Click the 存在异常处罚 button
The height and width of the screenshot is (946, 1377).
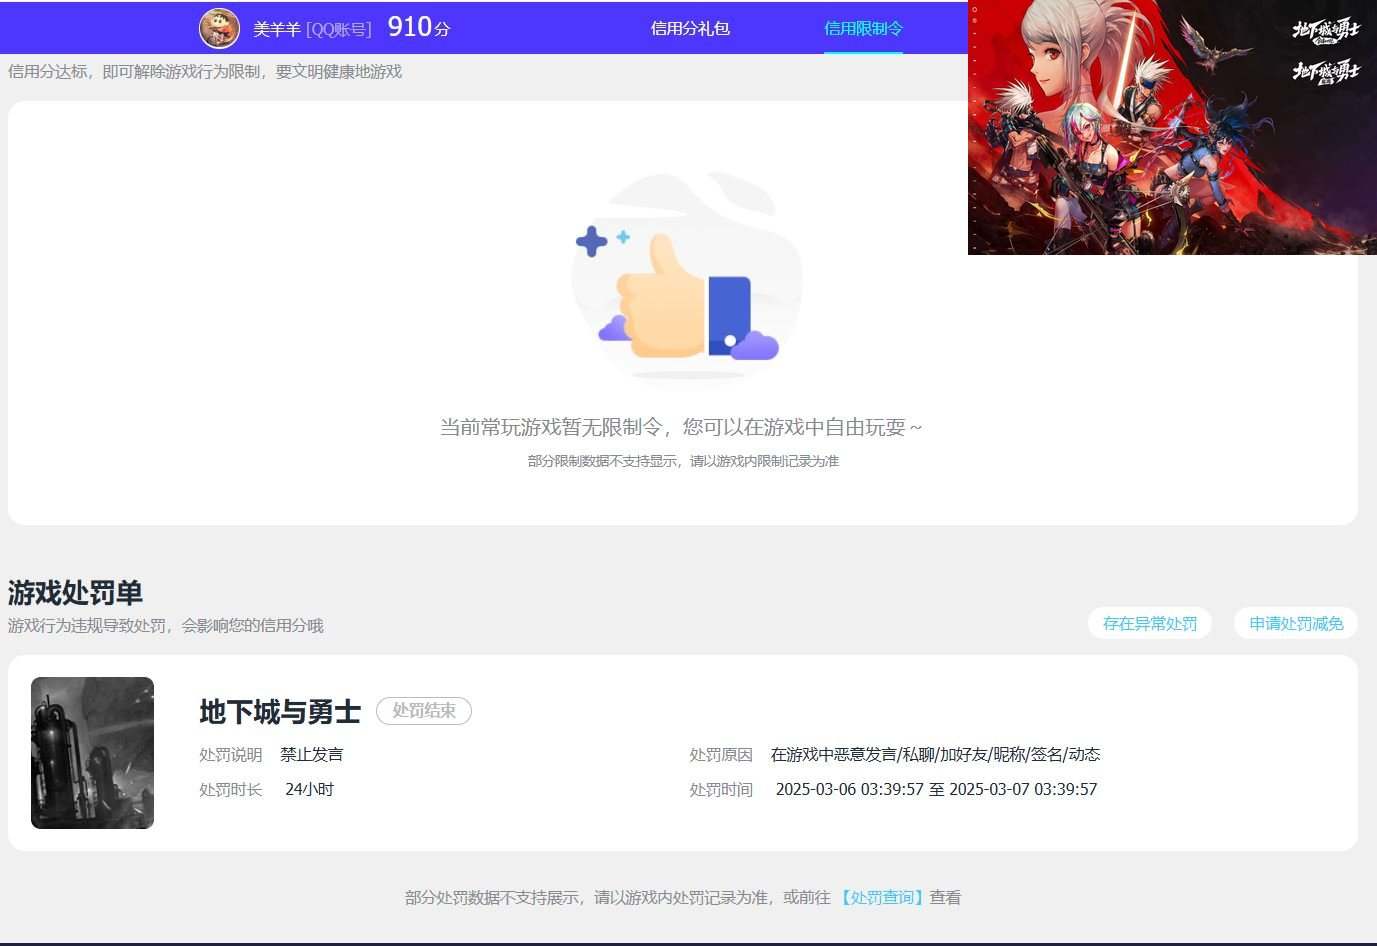coord(1150,623)
